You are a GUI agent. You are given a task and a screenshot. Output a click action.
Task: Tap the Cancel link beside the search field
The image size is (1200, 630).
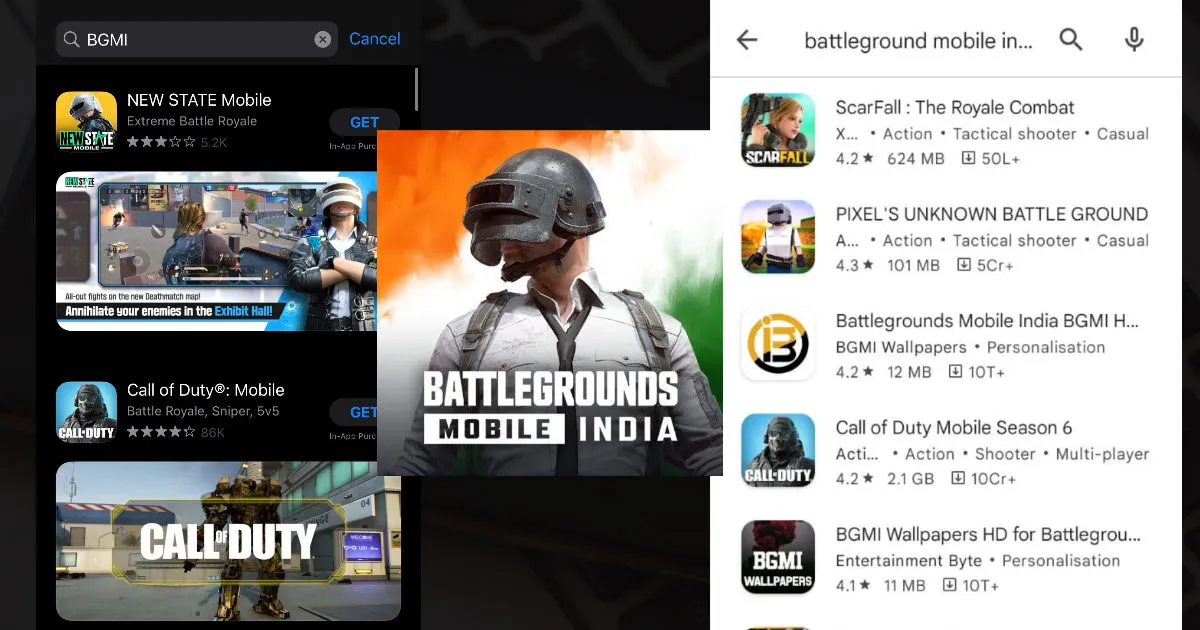pos(374,39)
